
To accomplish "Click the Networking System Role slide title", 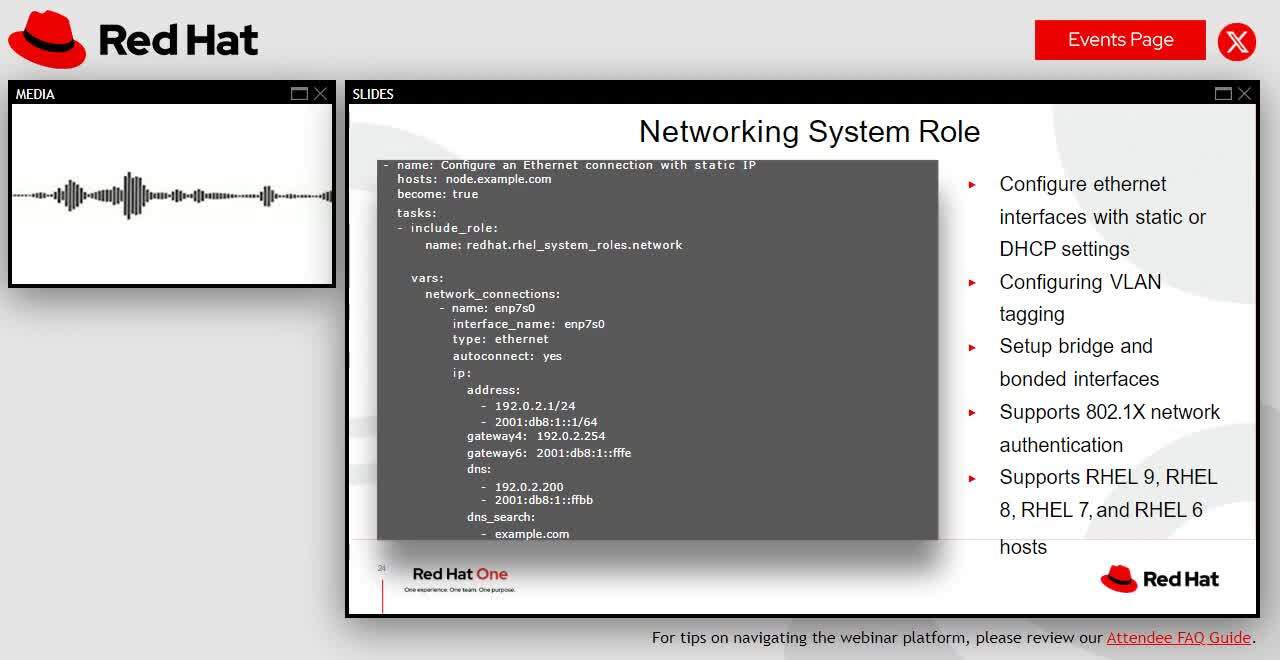I will coord(809,132).
